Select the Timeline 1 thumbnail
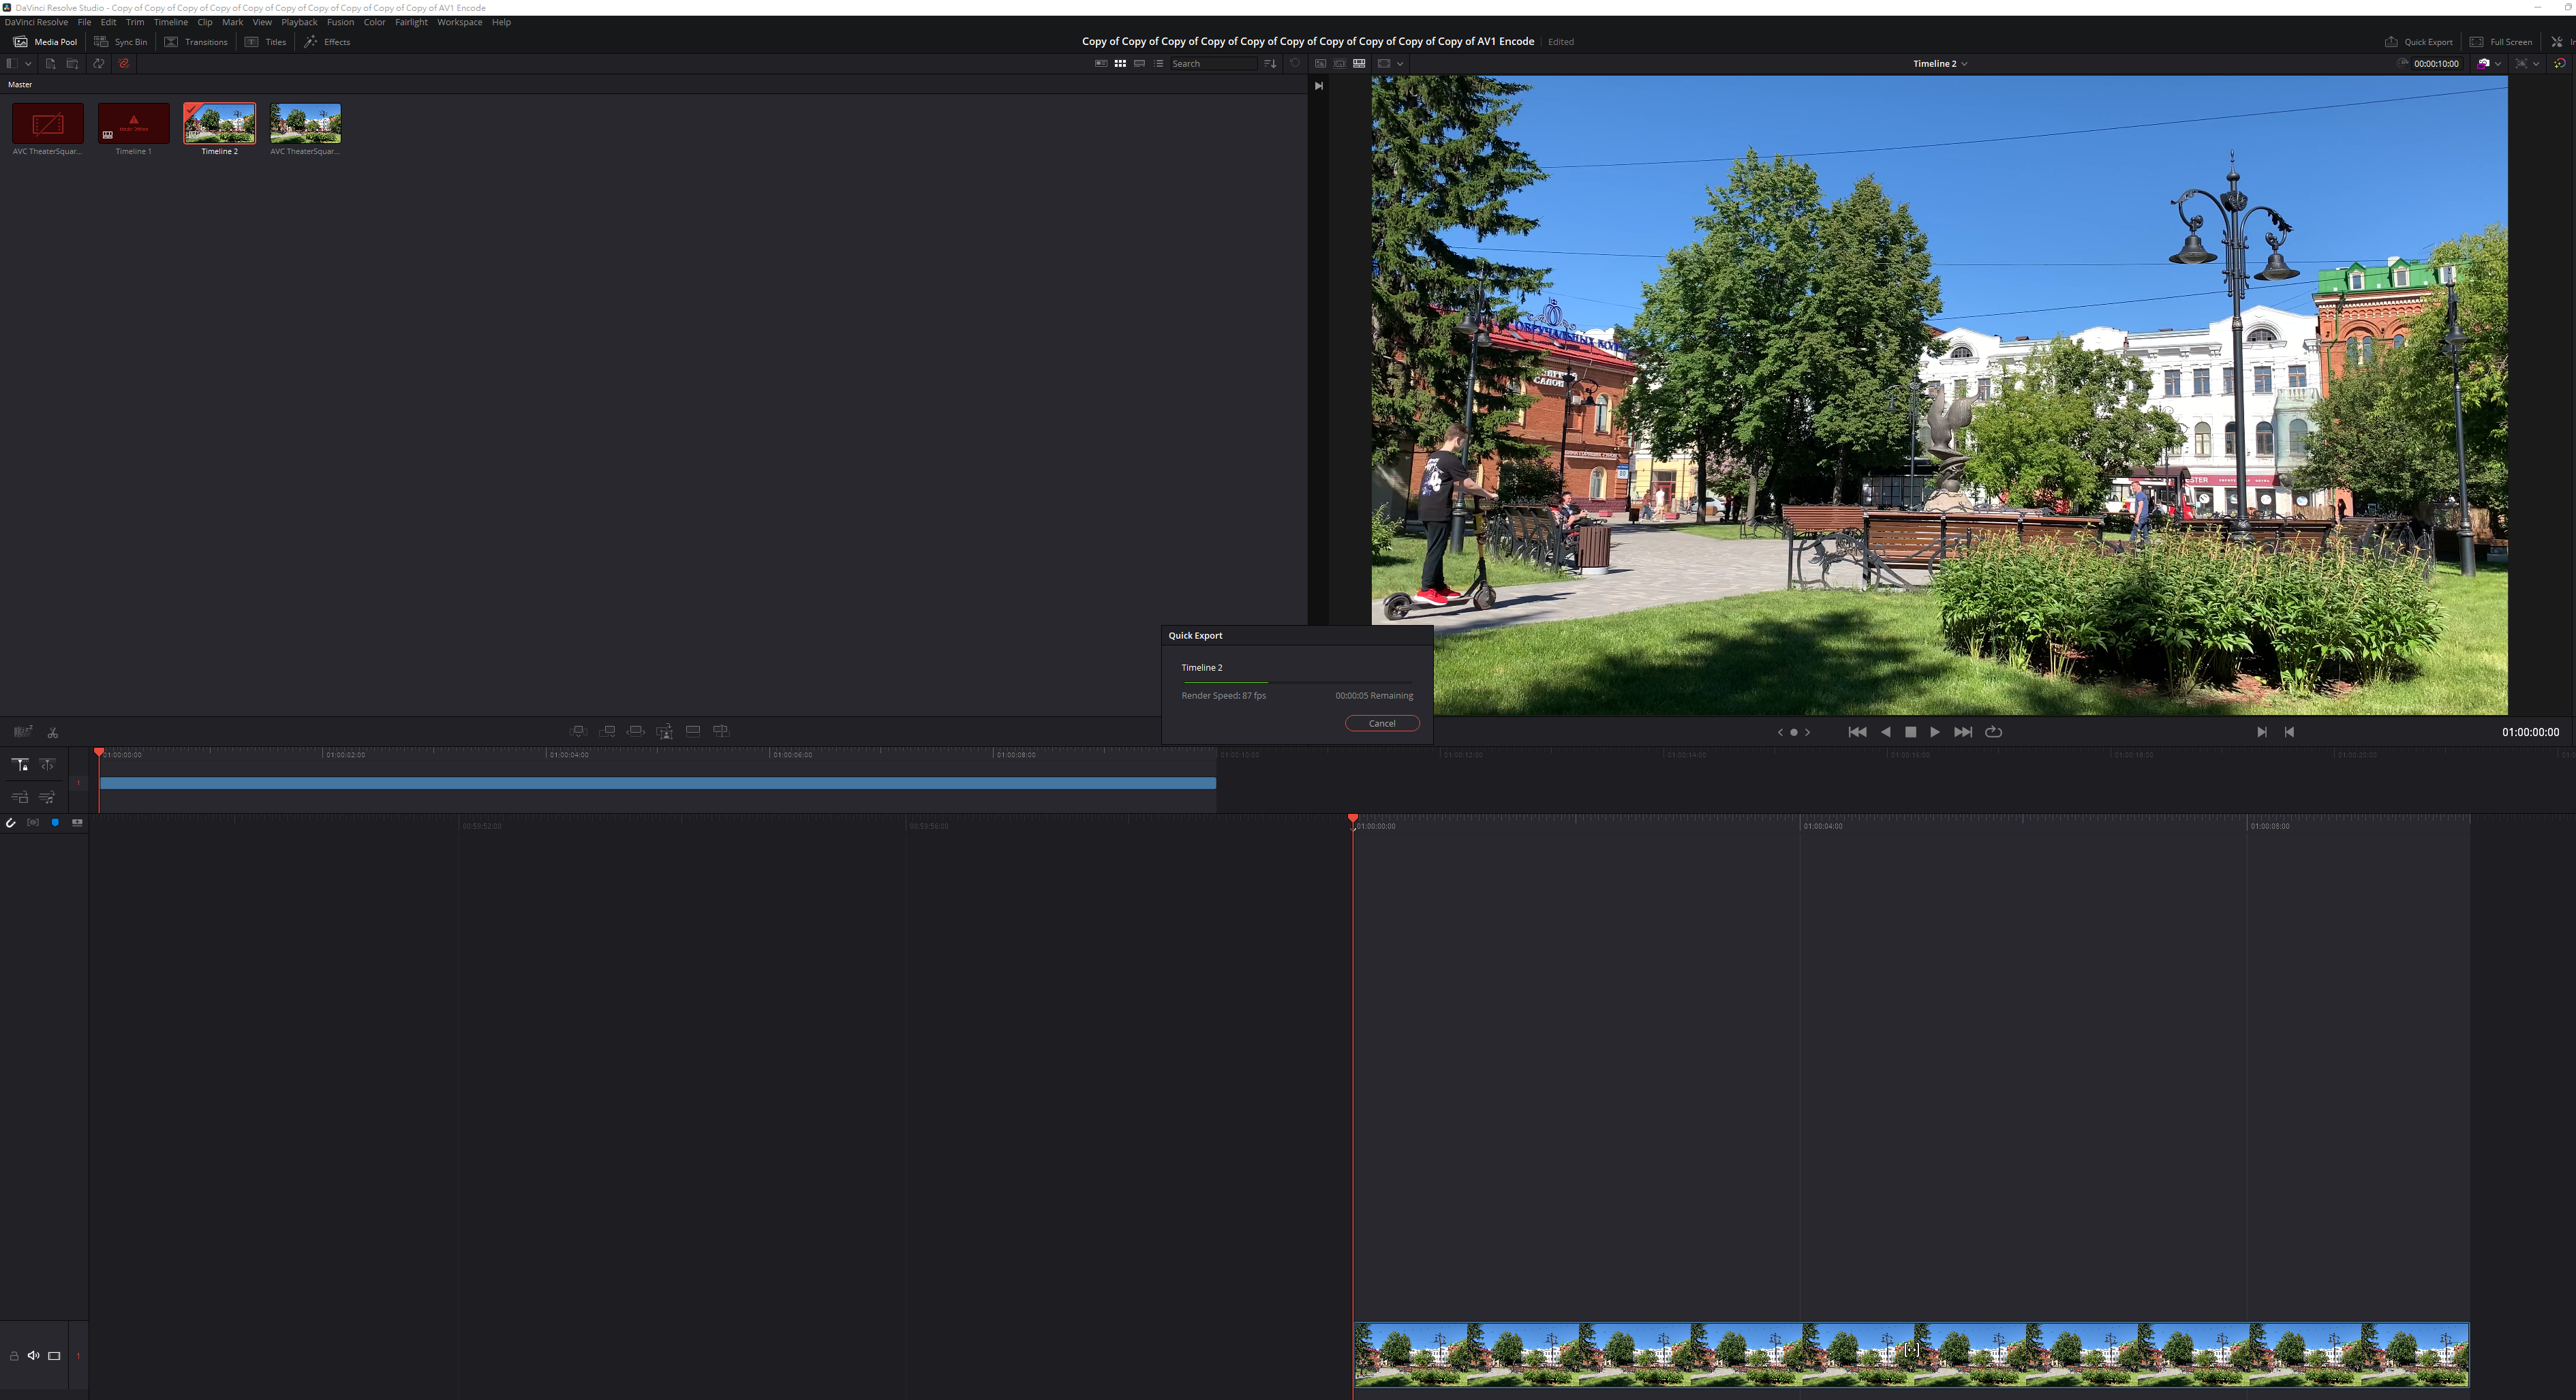The image size is (2576, 1400). pyautogui.click(x=134, y=124)
